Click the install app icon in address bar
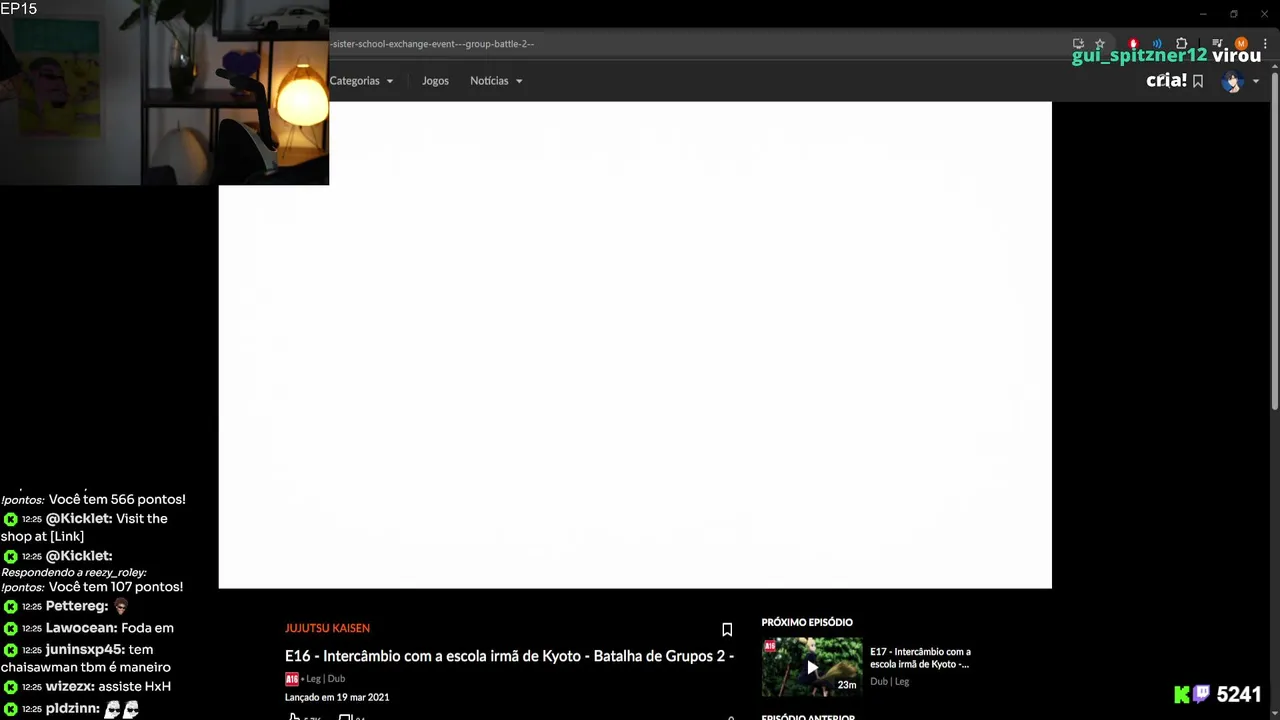This screenshot has width=1280, height=720. coord(1078,44)
